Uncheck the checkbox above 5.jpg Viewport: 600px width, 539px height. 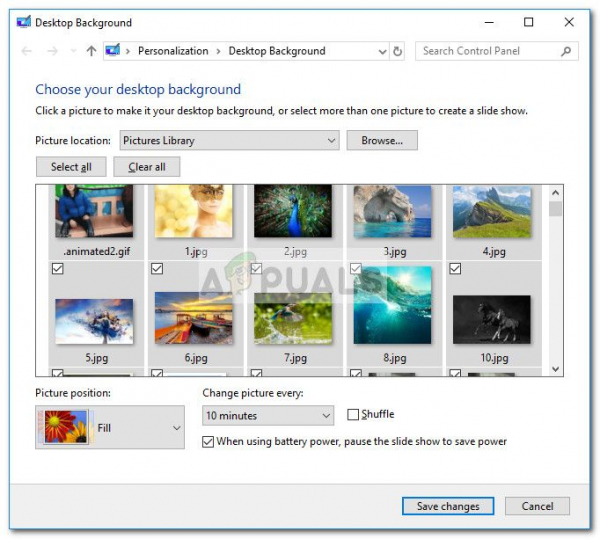tap(57, 269)
